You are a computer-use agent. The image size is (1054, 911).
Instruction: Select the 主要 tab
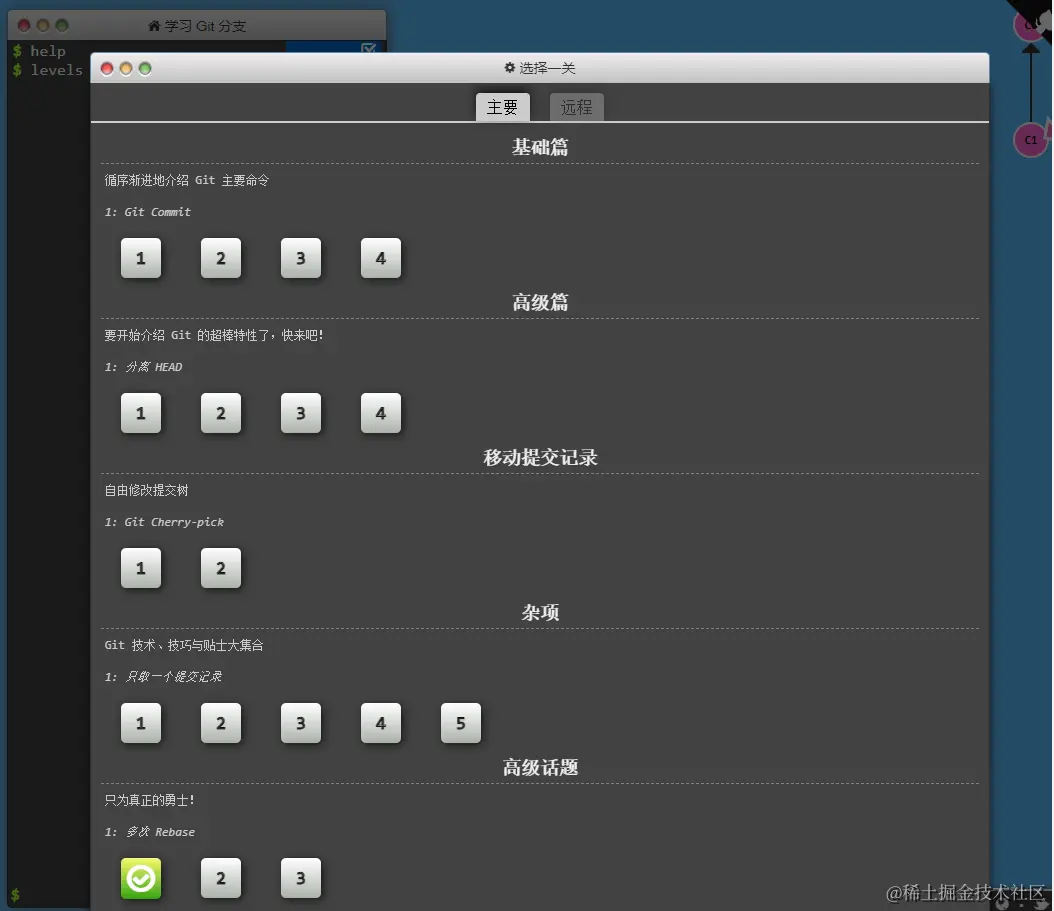503,107
